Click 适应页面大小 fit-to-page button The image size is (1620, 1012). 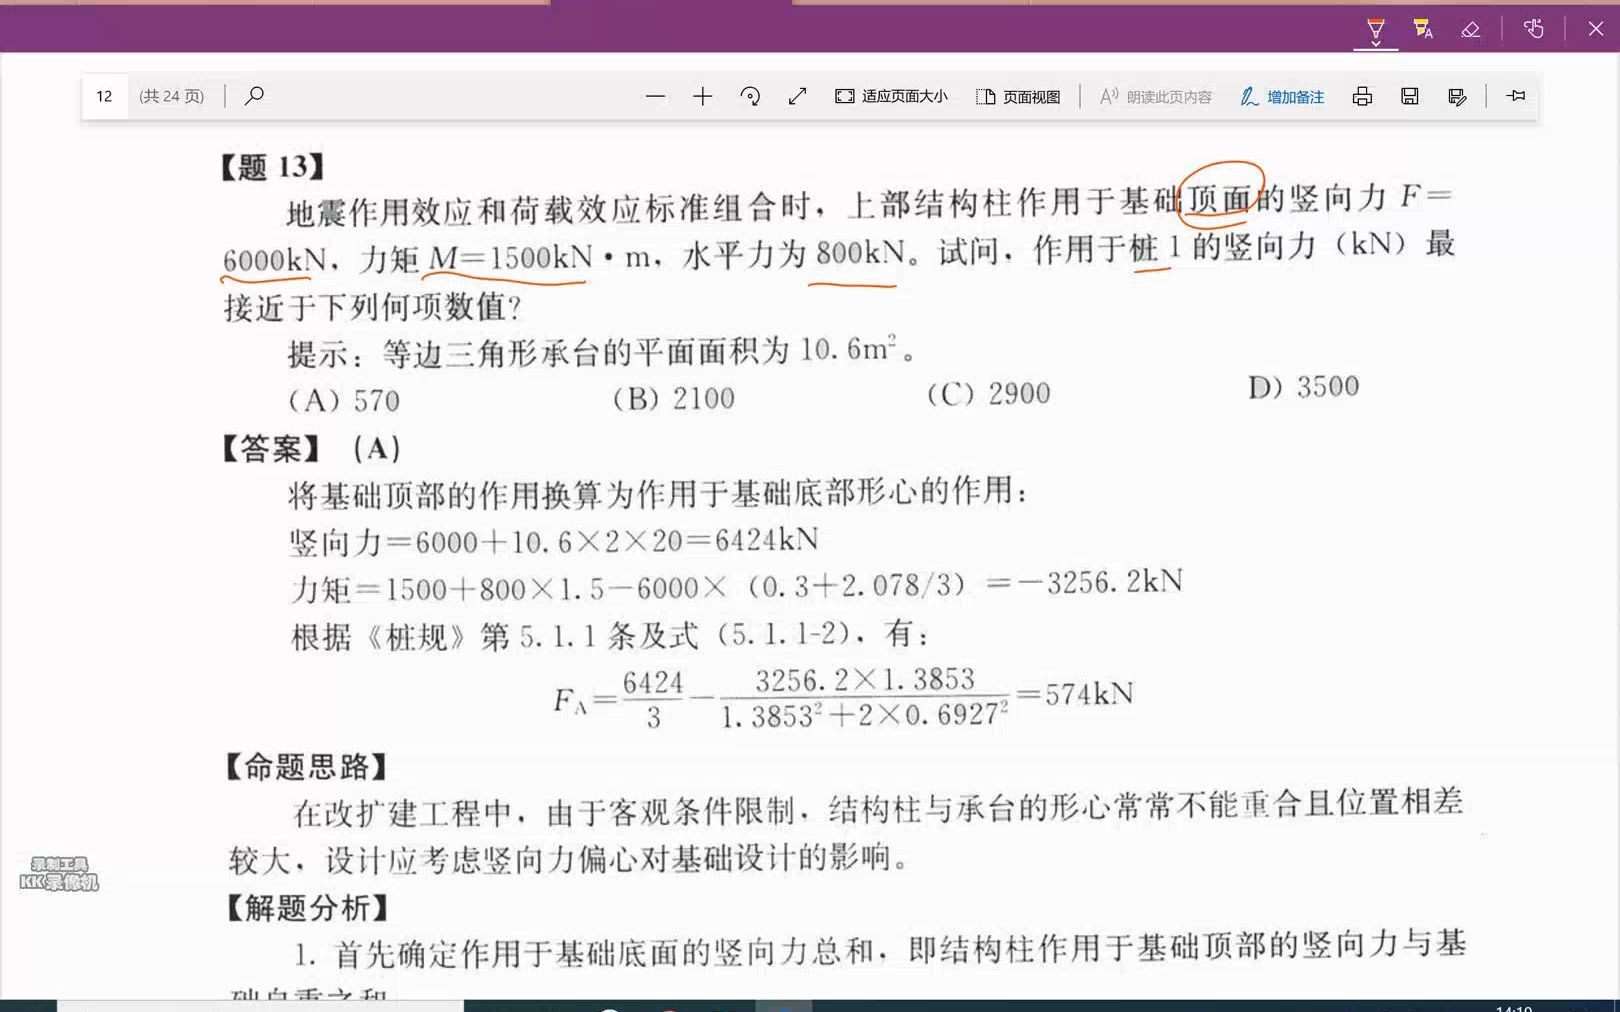[x=891, y=96]
